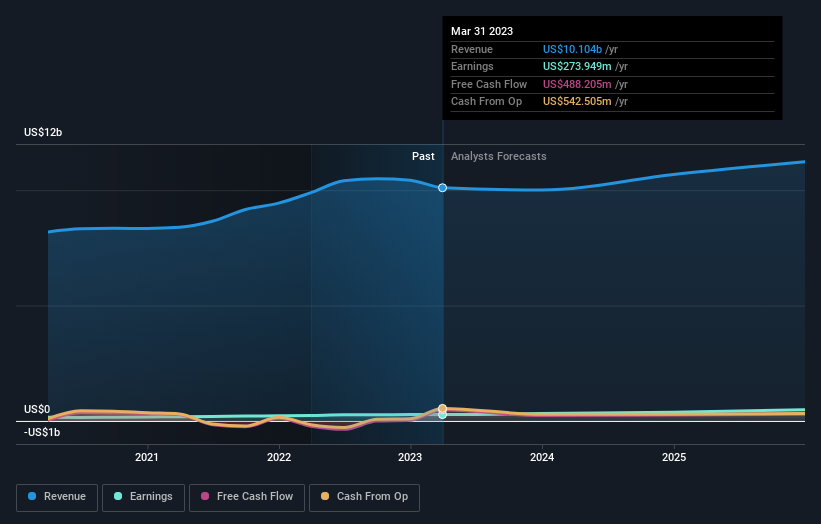
Task: Select the 2025 x-axis label
Action: pyautogui.click(x=674, y=457)
